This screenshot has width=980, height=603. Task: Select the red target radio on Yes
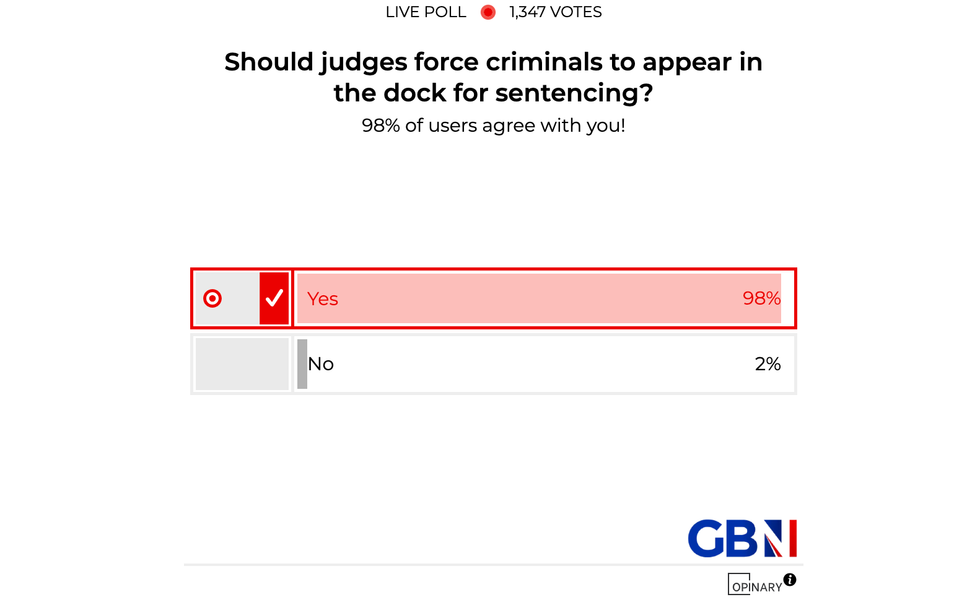212,298
